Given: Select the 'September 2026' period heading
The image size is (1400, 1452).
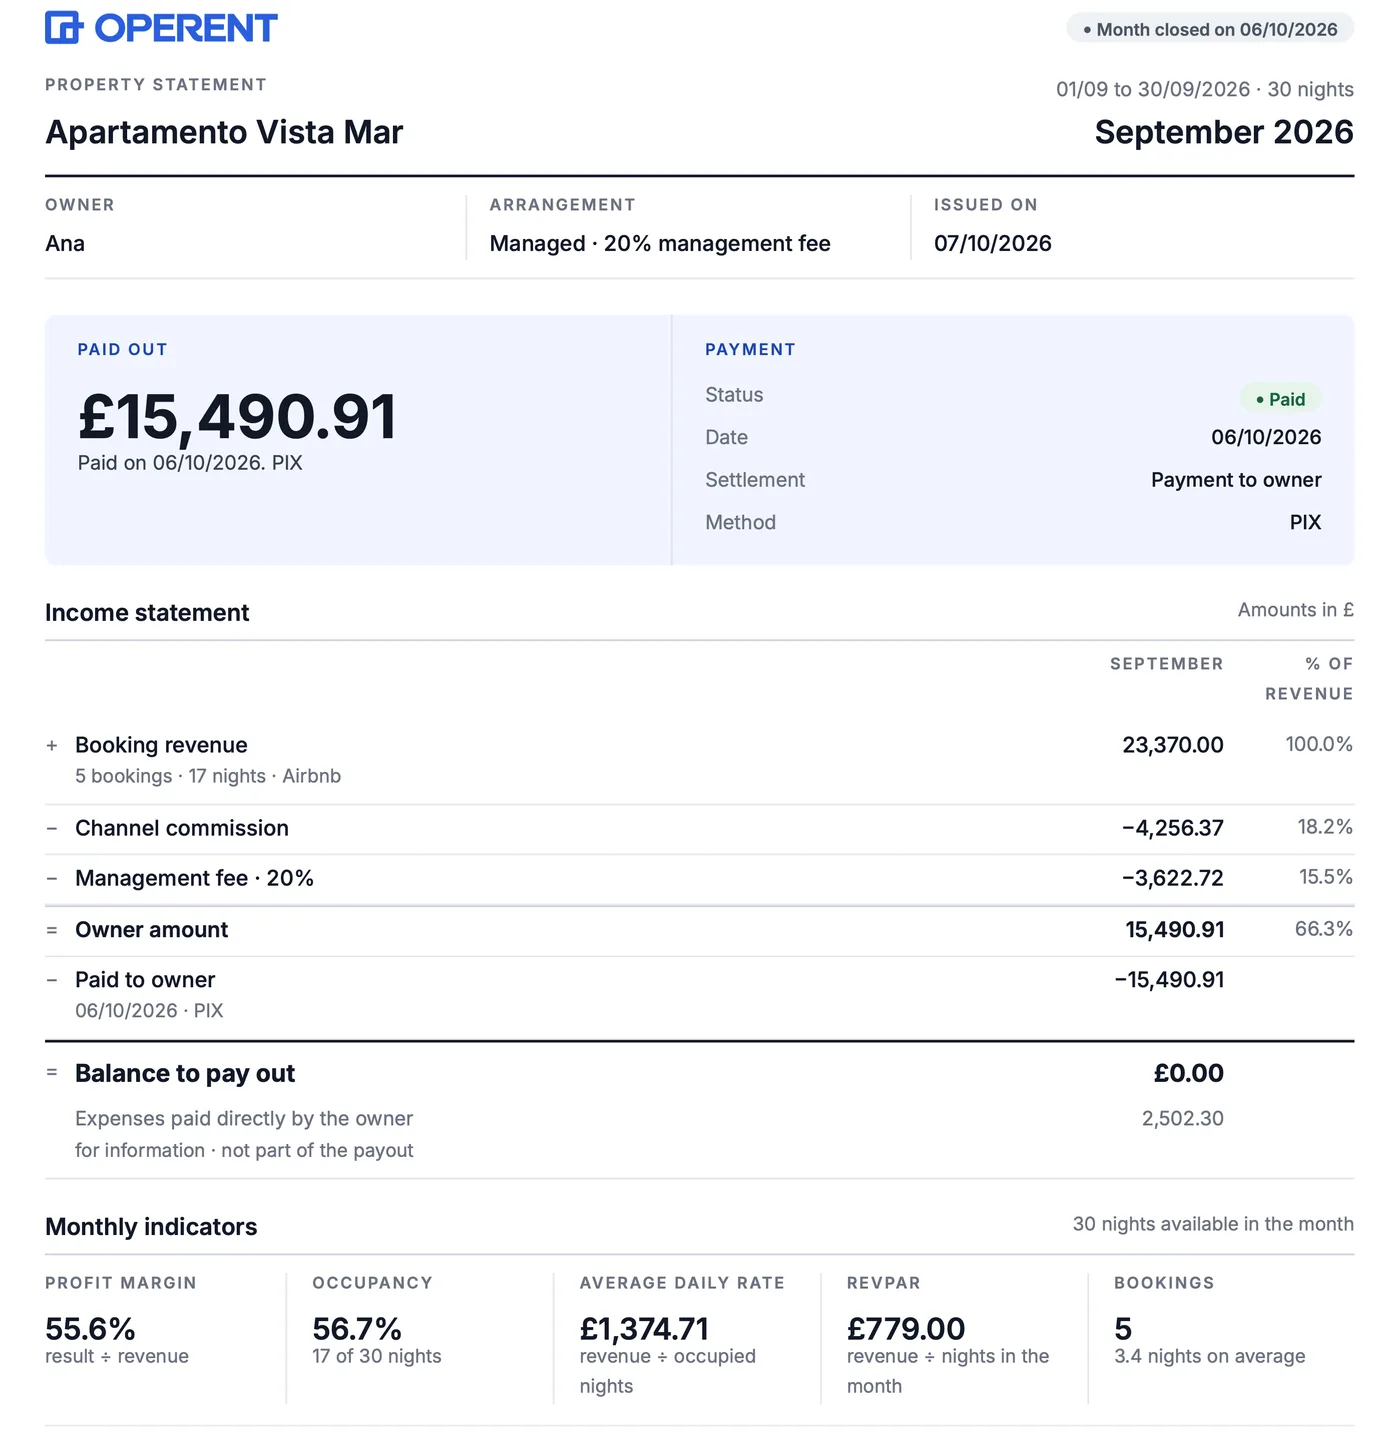Looking at the screenshot, I should (1224, 132).
